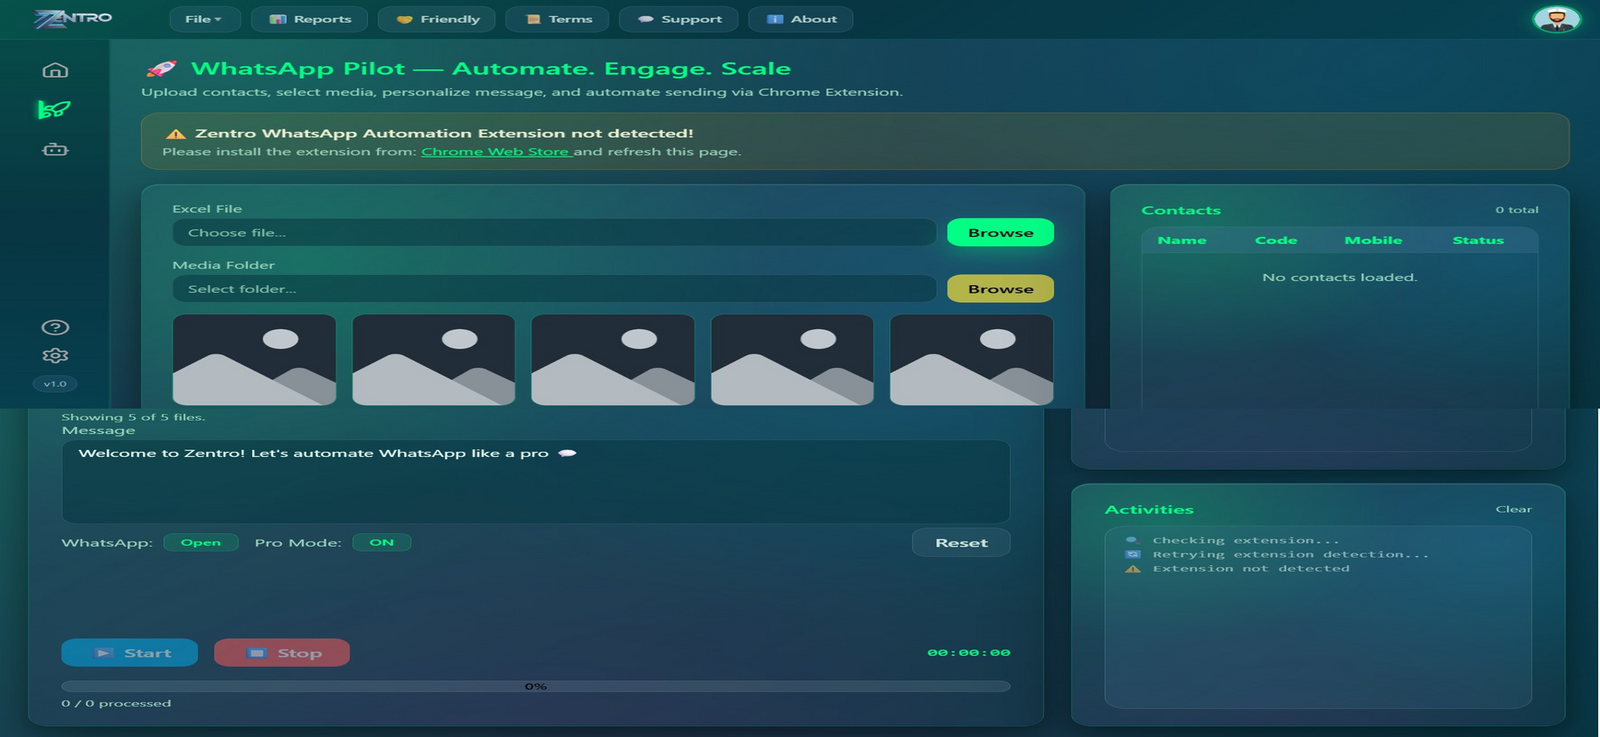
Task: Click the 0% progress bar
Action: (x=536, y=686)
